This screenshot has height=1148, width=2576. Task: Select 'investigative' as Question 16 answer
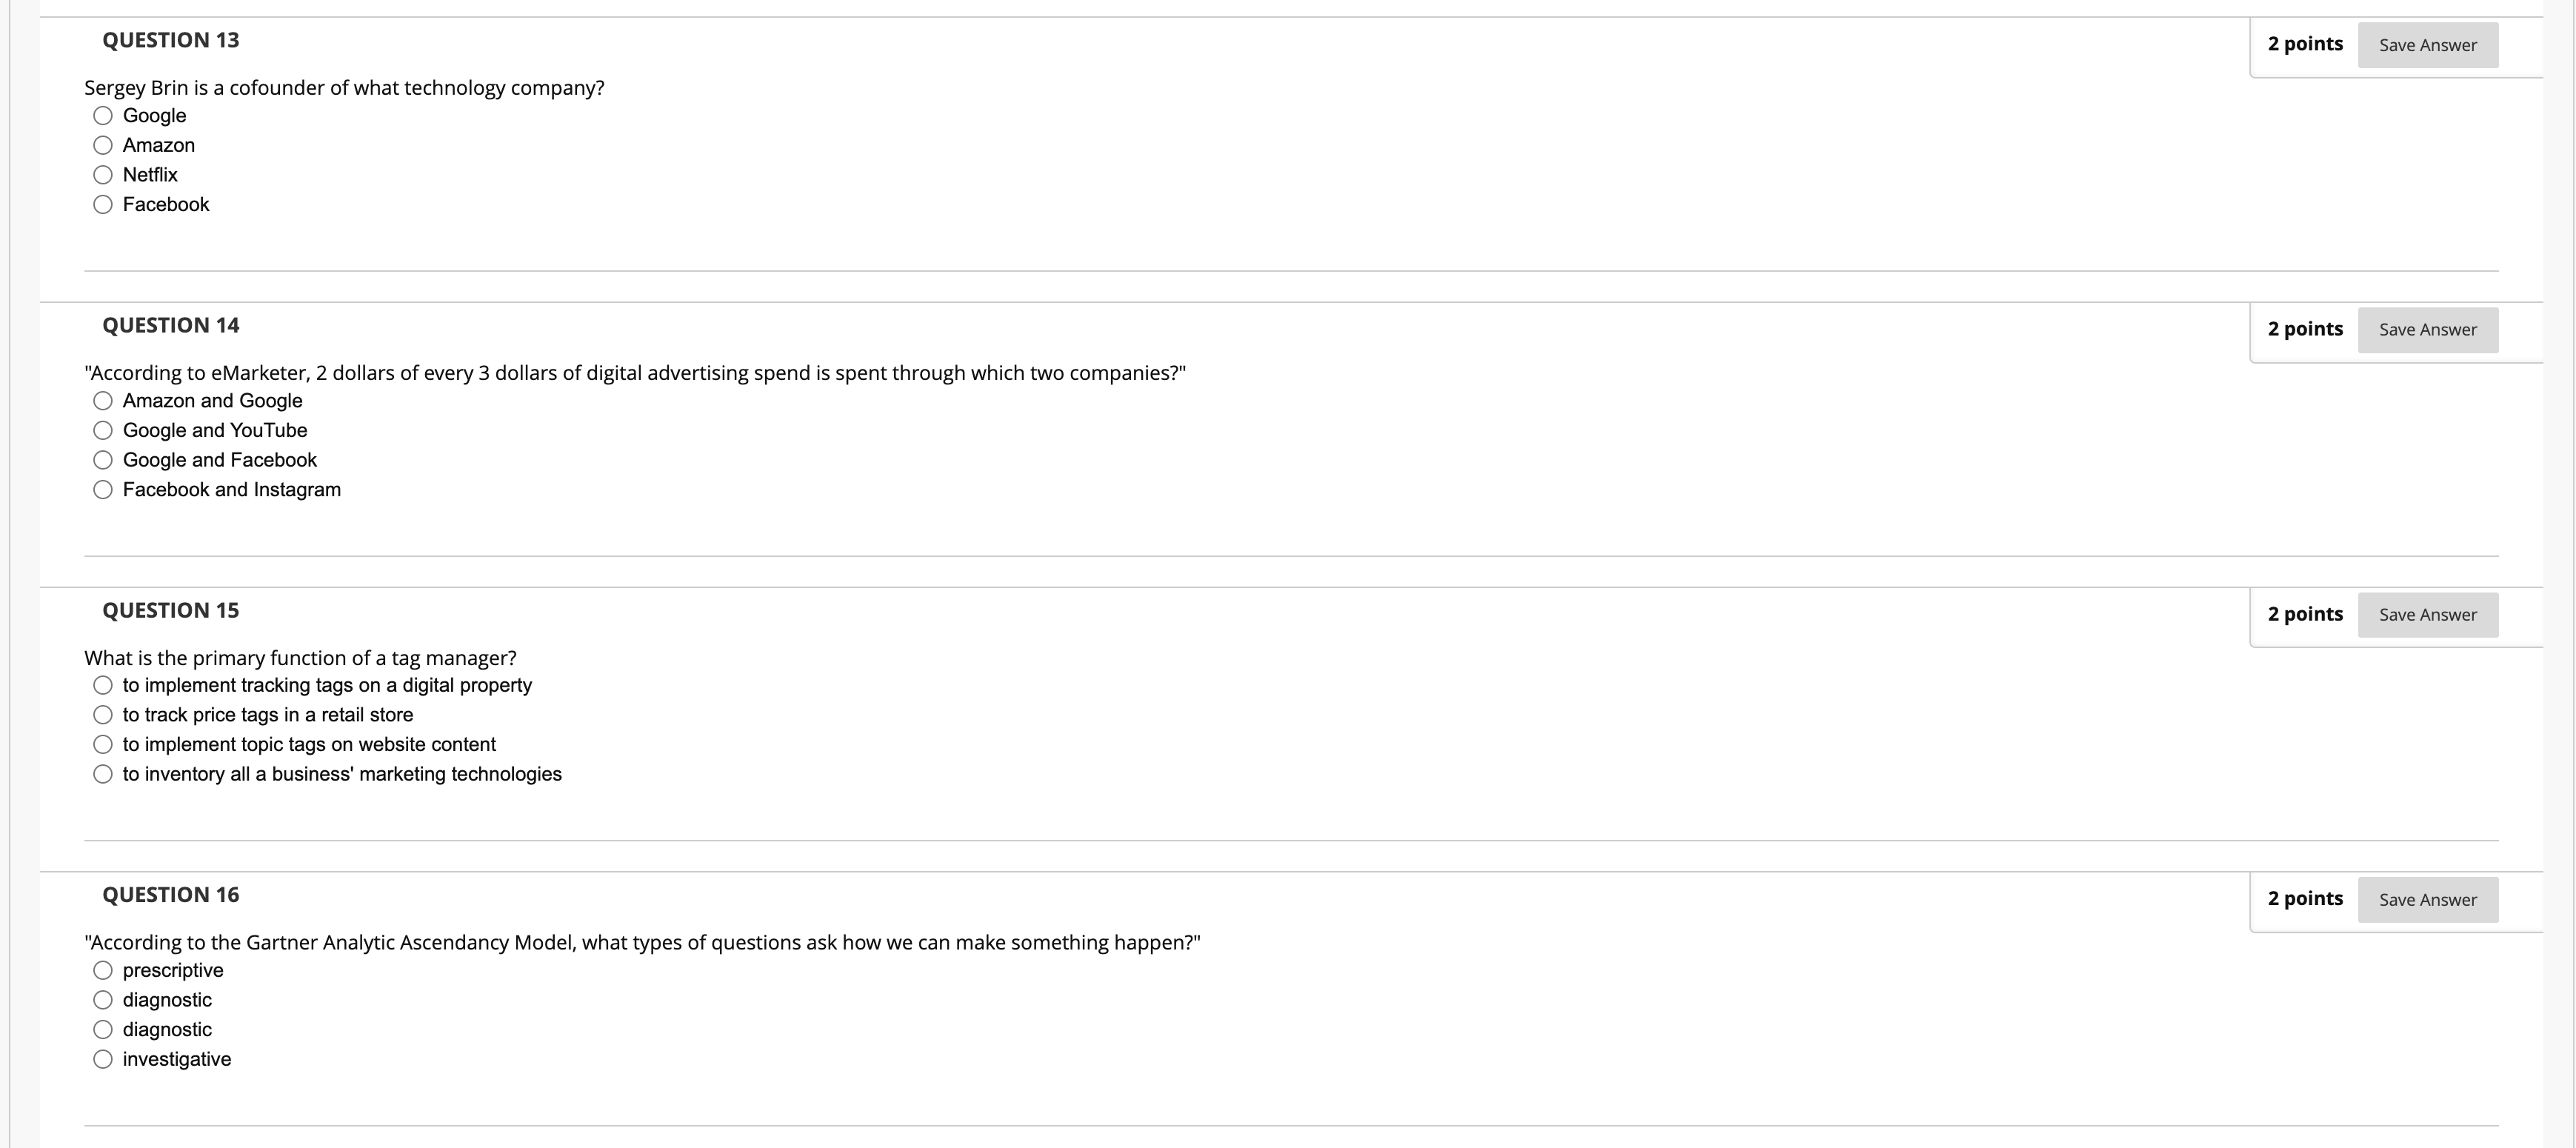103,1058
